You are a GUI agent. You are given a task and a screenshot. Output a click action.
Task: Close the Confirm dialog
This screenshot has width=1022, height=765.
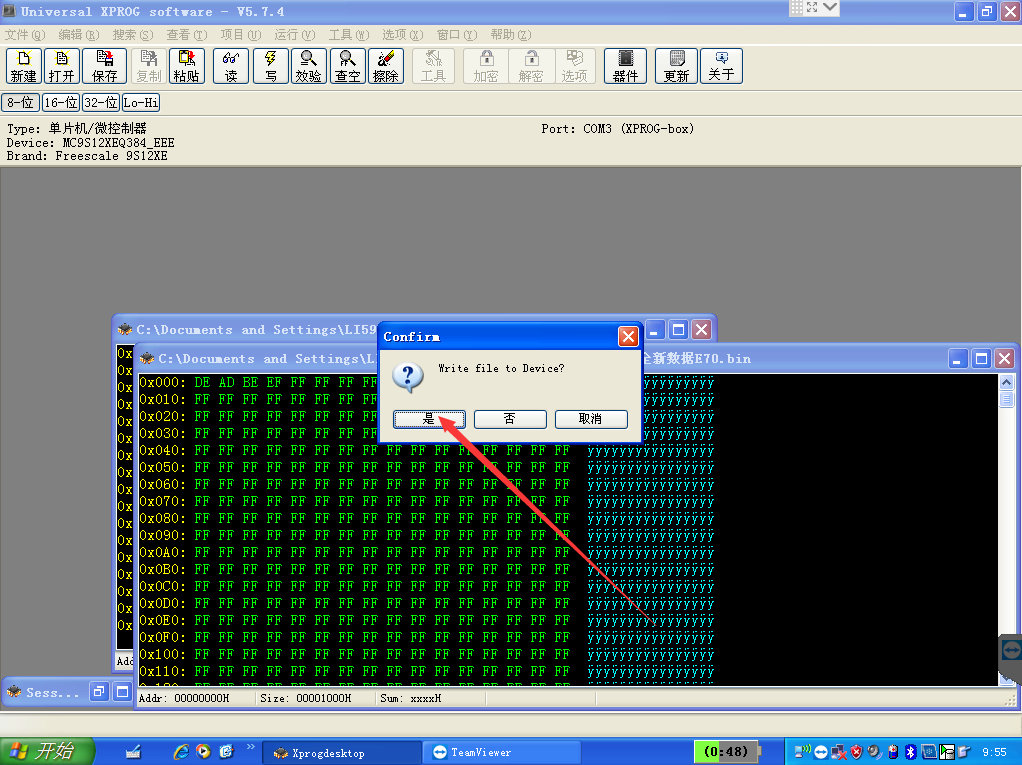tap(628, 336)
